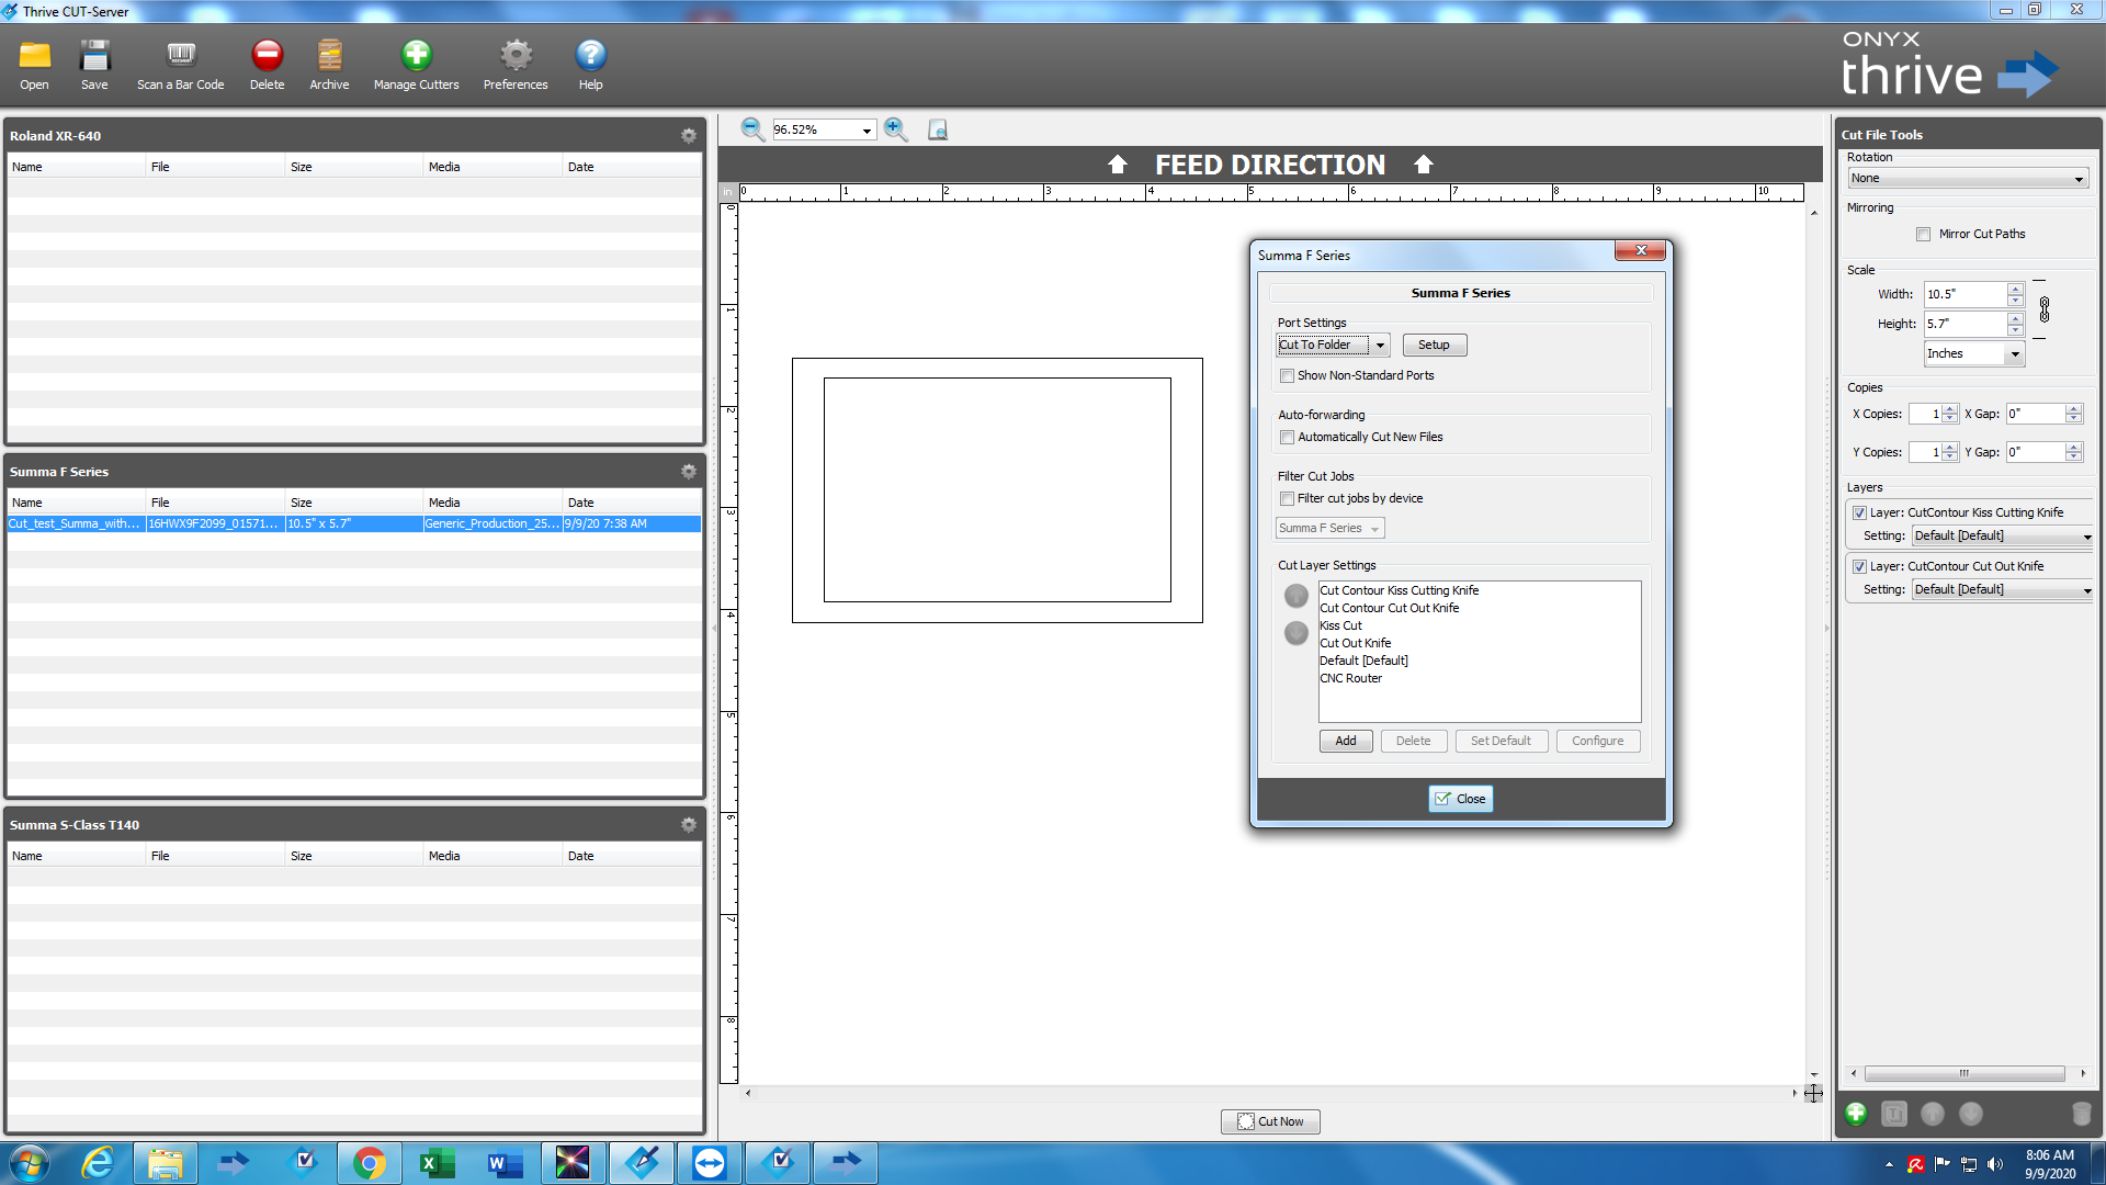
Task: Open Roland XR-640 settings gear
Action: 688,135
